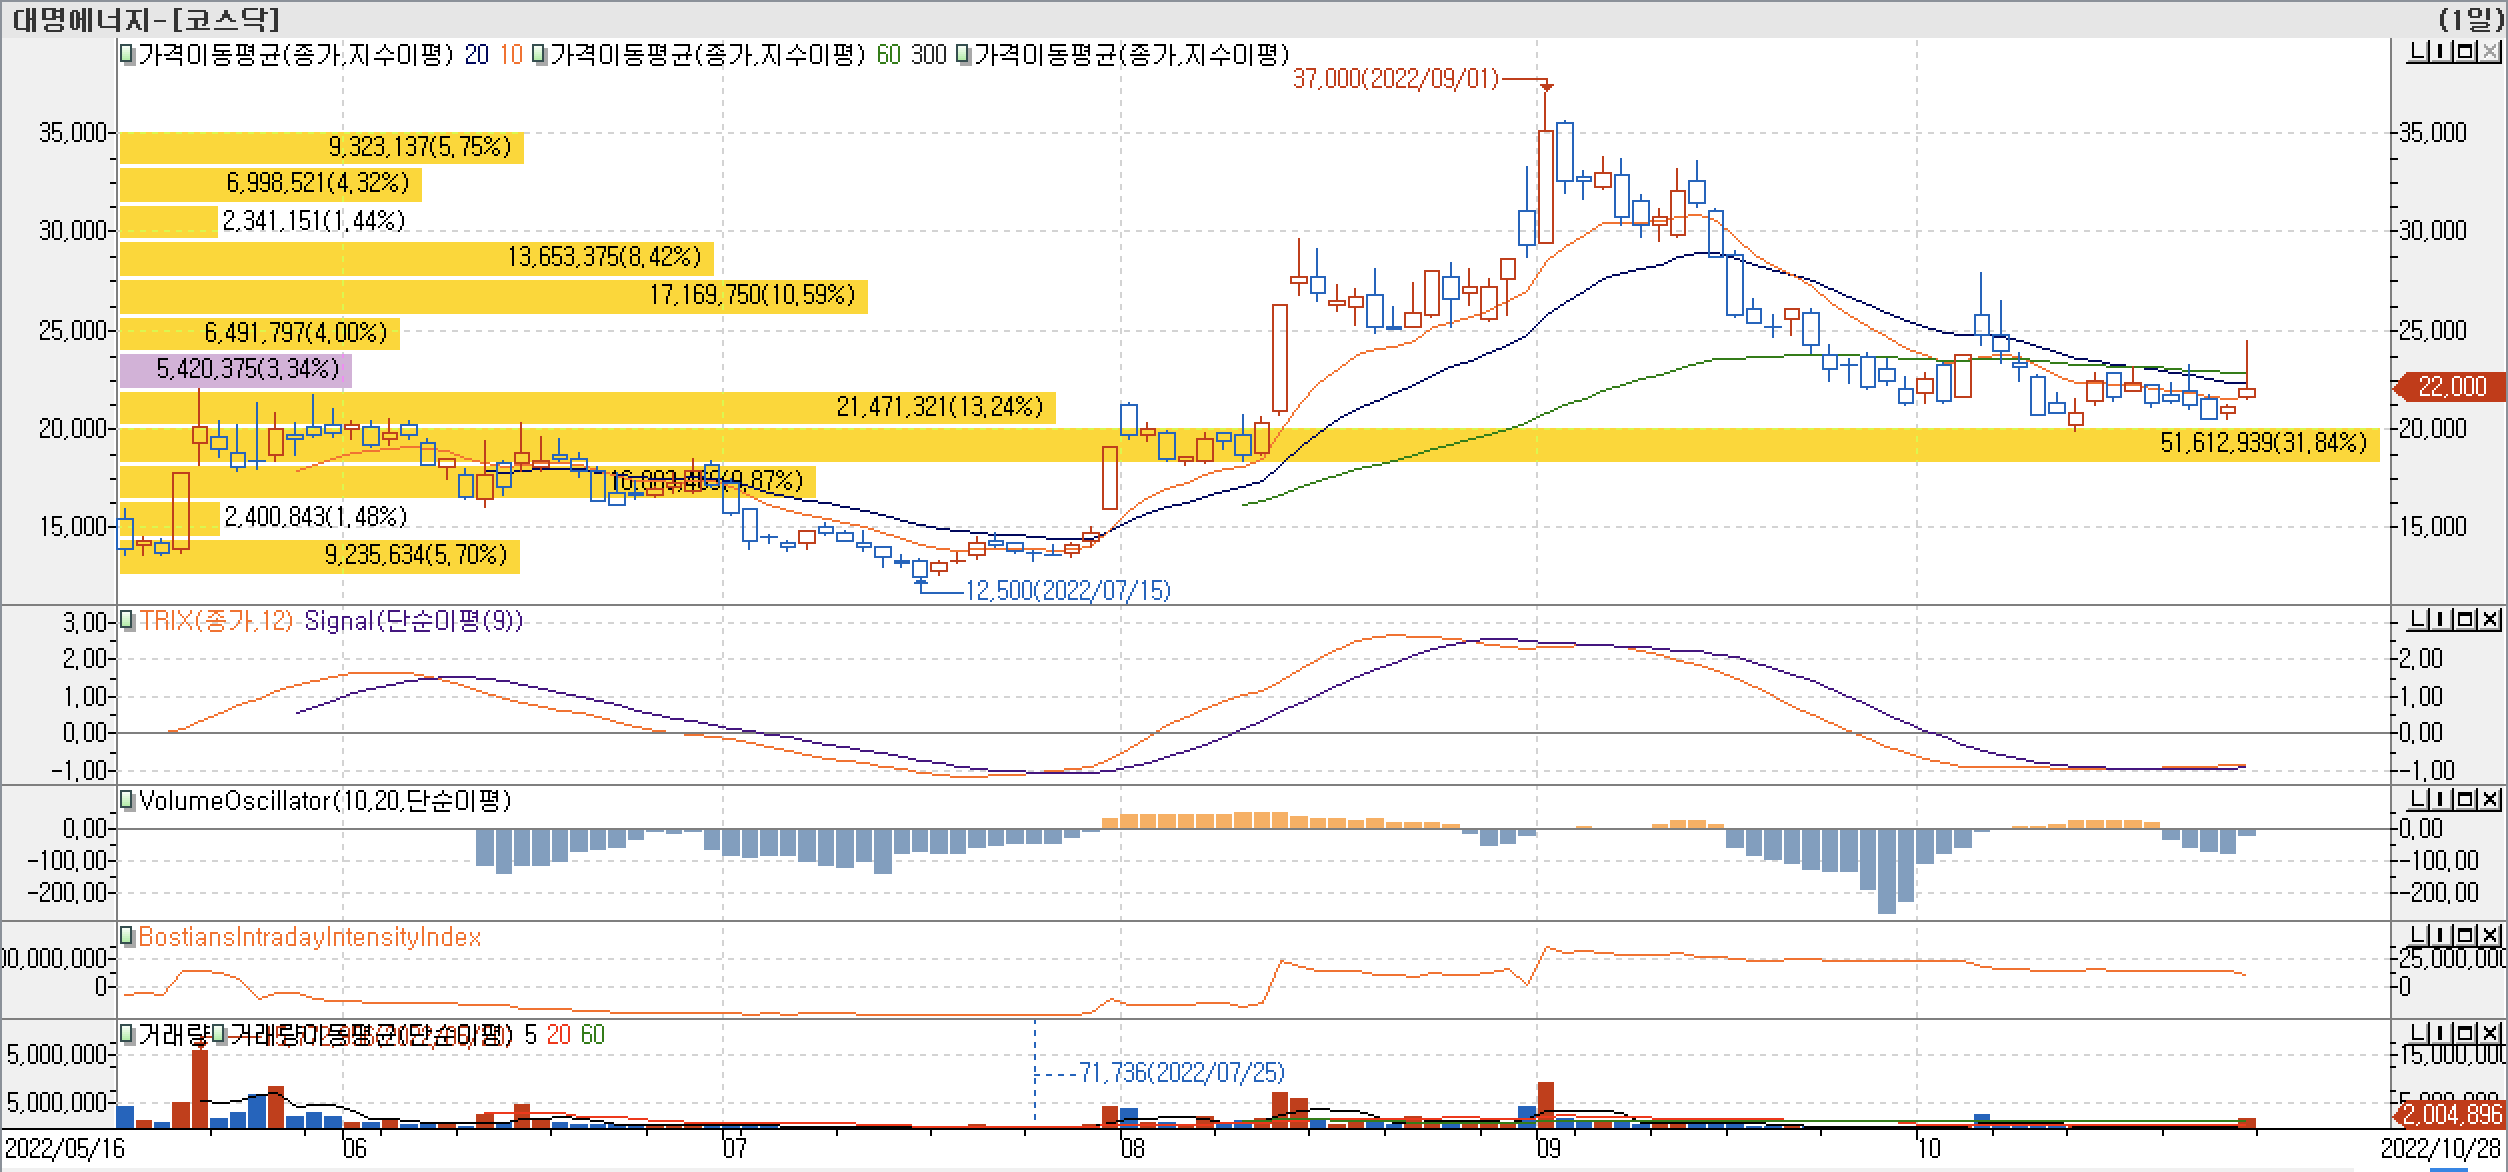Toggle the first 가격이동평균 indicator marker box

(x=127, y=55)
